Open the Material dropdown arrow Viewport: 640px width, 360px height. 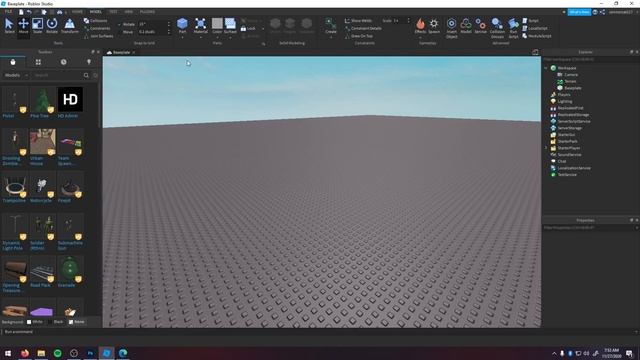click(200, 37)
